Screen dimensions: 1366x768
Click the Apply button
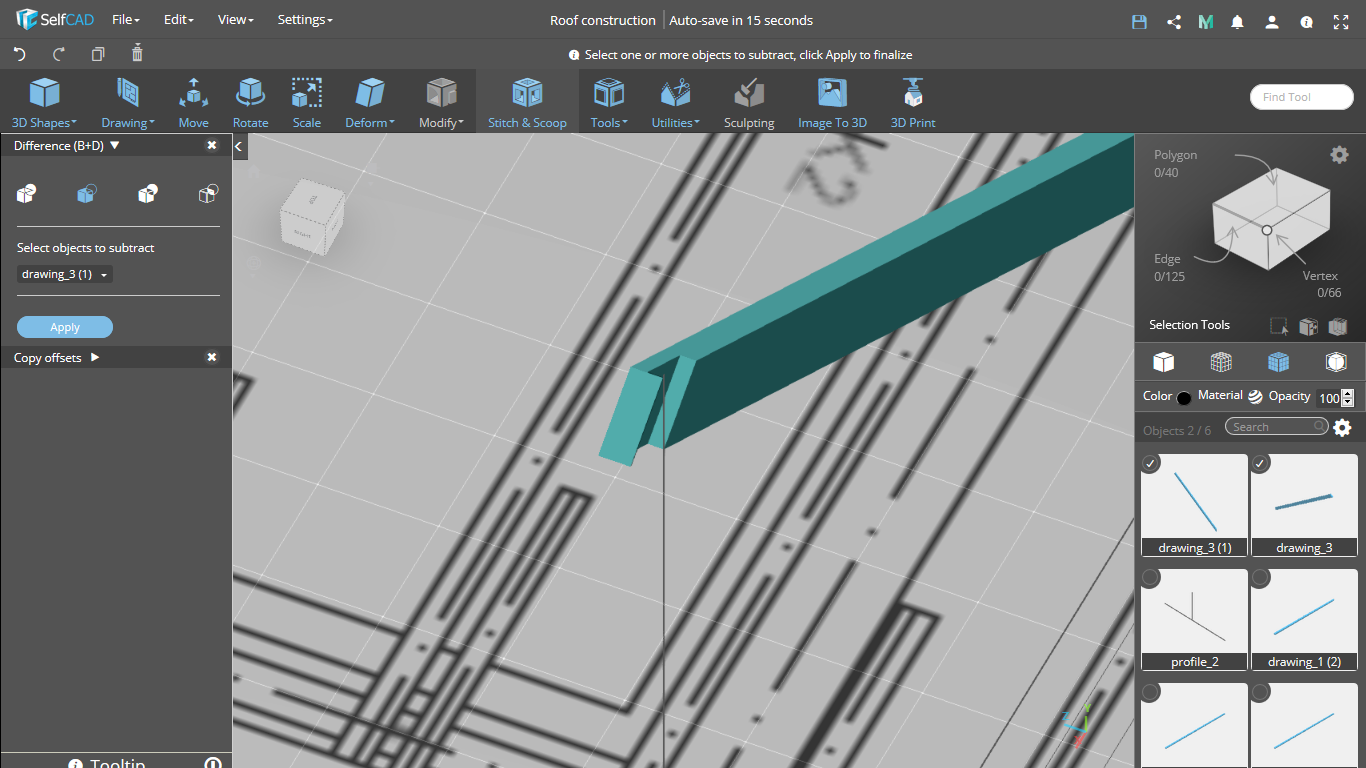coord(65,327)
